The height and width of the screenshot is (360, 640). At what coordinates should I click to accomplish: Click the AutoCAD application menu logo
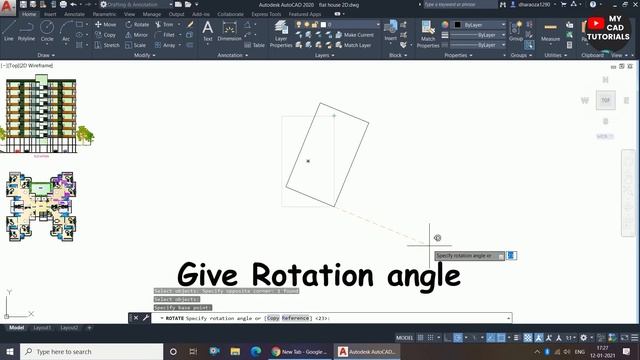[7, 7]
